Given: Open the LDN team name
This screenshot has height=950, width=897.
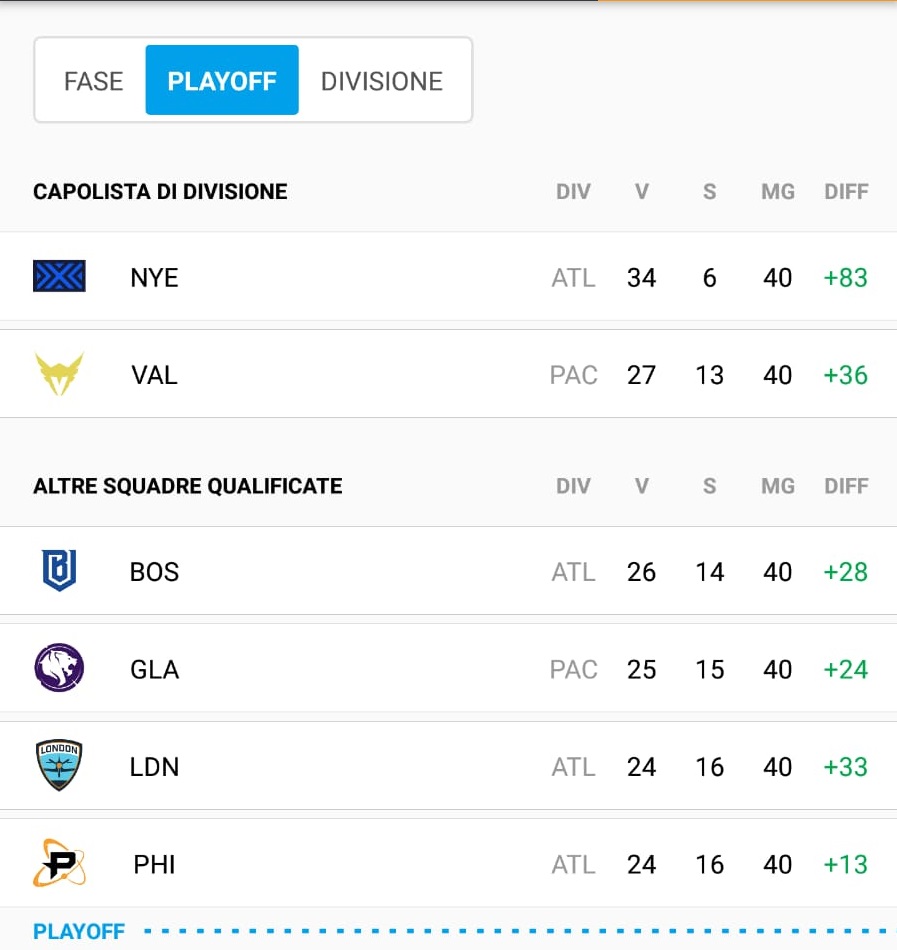Looking at the screenshot, I should [x=154, y=767].
